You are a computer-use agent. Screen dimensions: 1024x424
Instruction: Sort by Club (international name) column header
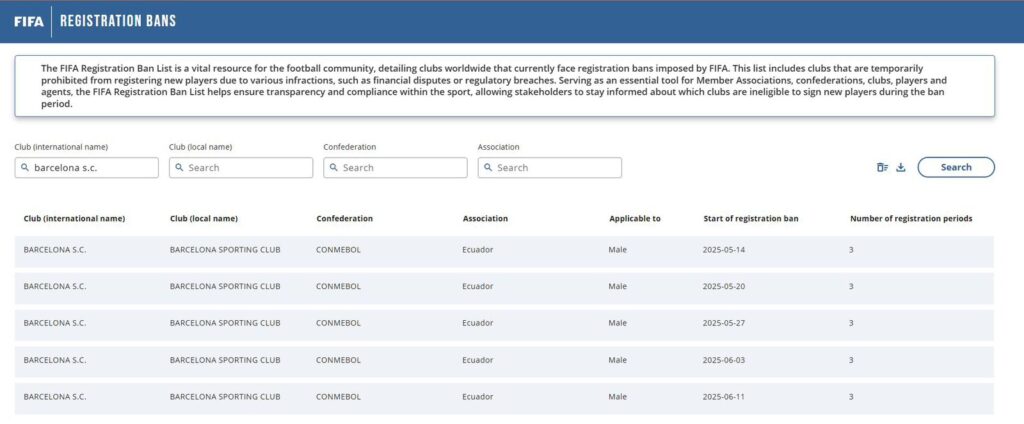coord(74,219)
